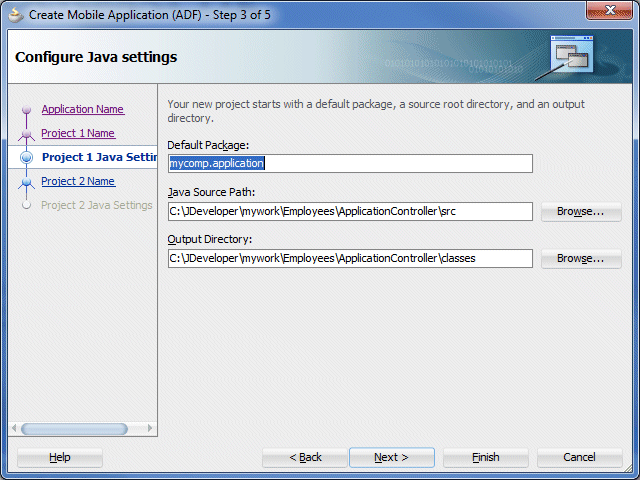640x480 pixels.
Task: Click the Application Name wizard step link
Action: click(x=83, y=109)
